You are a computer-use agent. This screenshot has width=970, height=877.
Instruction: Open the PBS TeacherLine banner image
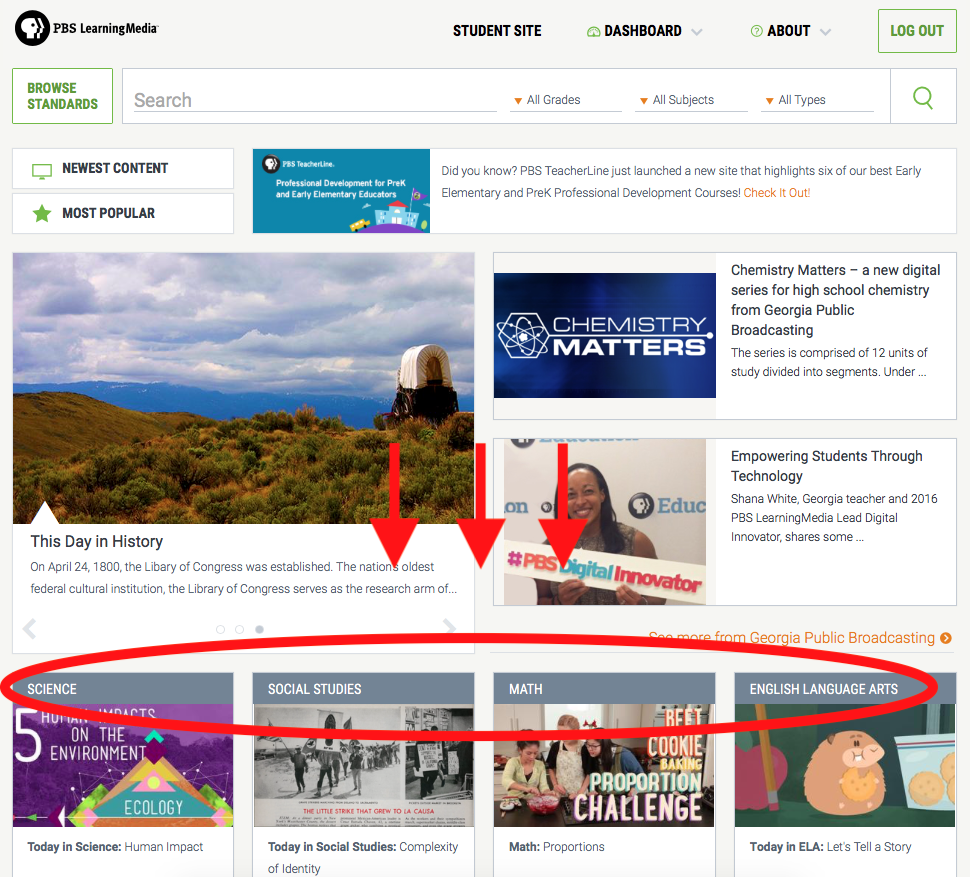pyautogui.click(x=341, y=190)
